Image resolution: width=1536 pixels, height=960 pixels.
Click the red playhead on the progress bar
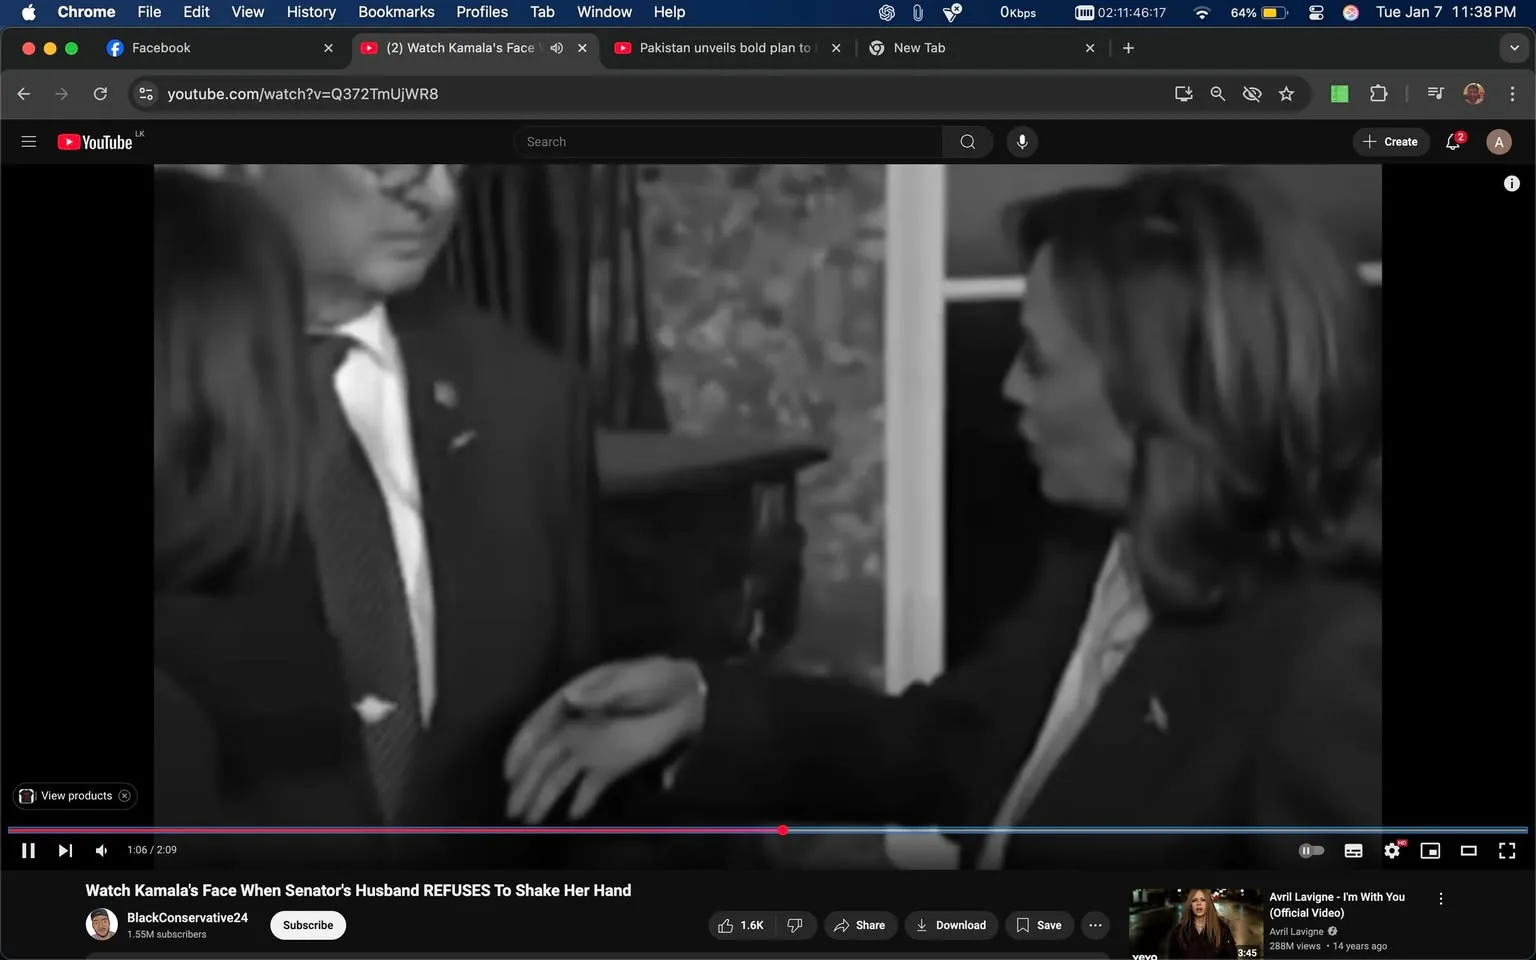click(783, 830)
